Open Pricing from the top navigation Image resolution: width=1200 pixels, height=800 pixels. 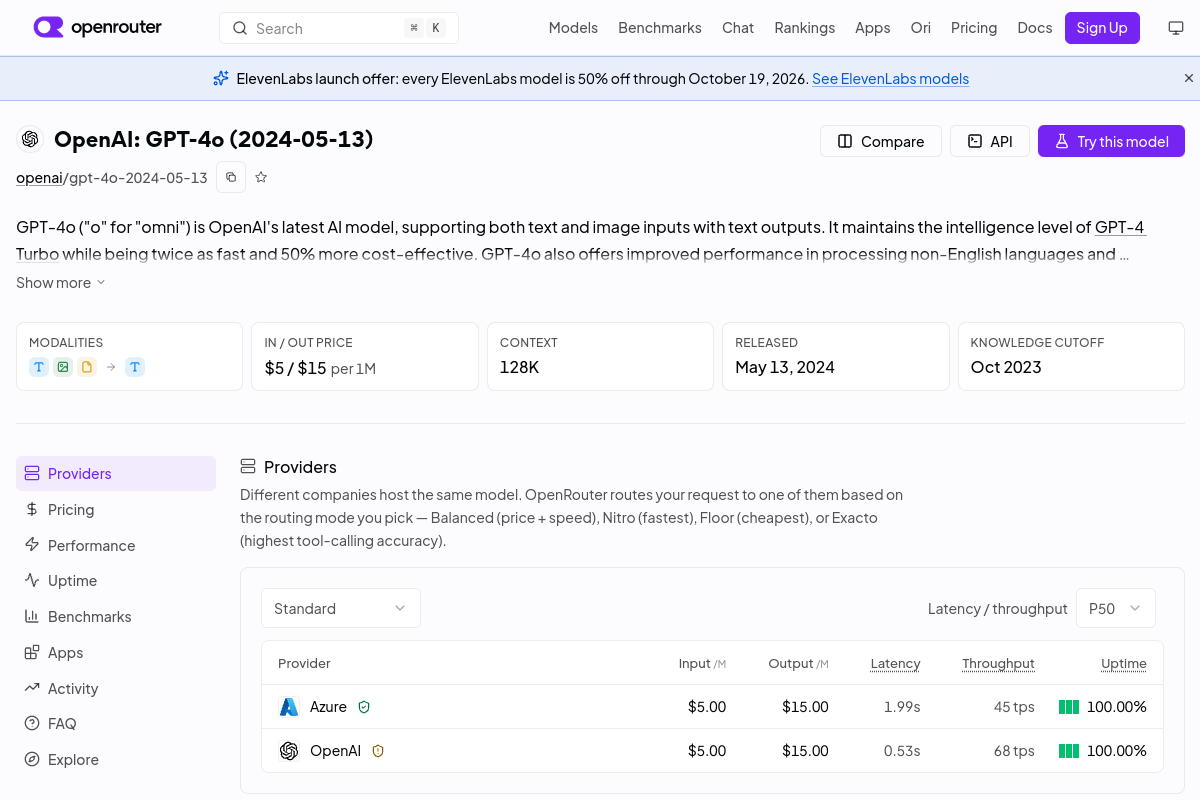(974, 28)
